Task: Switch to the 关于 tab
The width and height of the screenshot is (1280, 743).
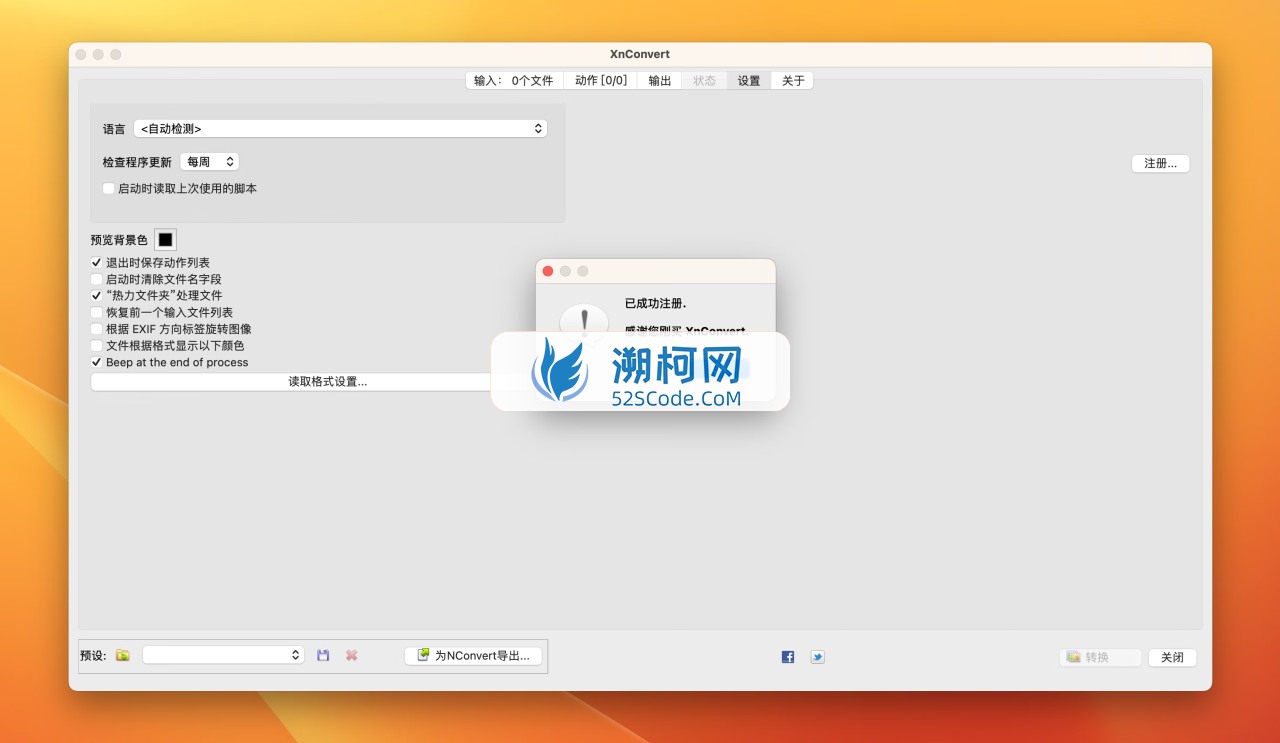Action: point(793,81)
